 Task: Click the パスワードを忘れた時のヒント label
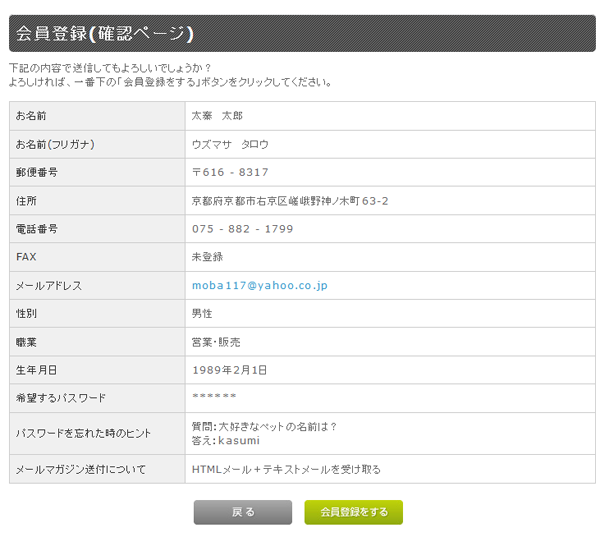click(x=83, y=433)
